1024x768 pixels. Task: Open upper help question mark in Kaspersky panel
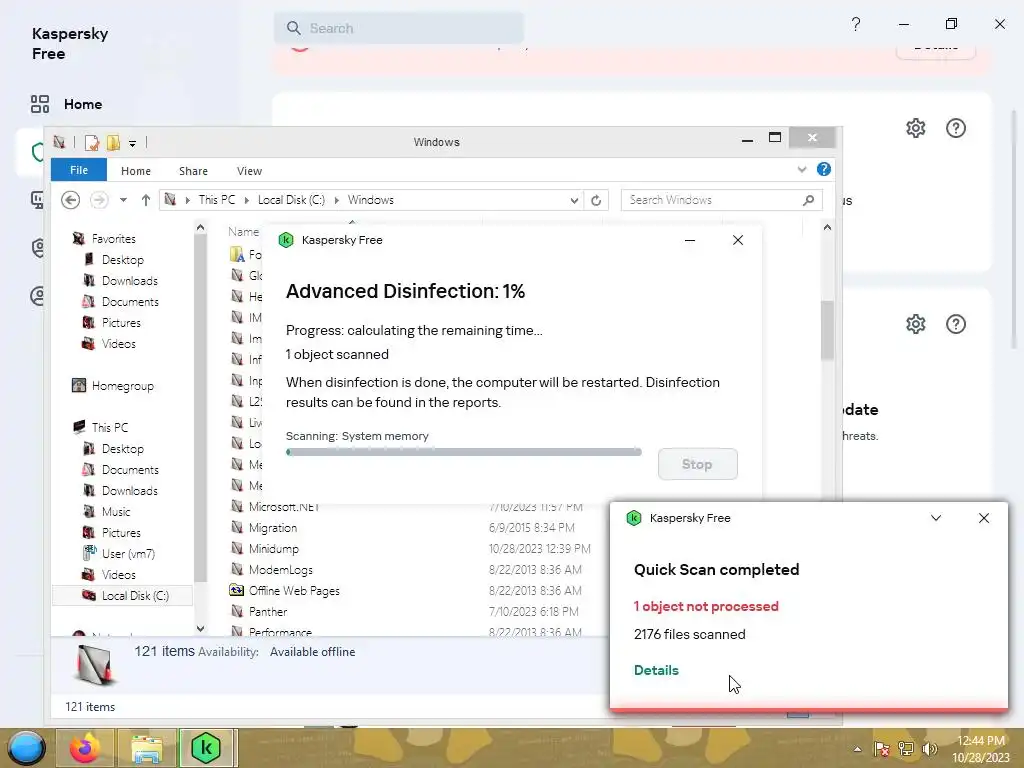[x=955, y=128]
